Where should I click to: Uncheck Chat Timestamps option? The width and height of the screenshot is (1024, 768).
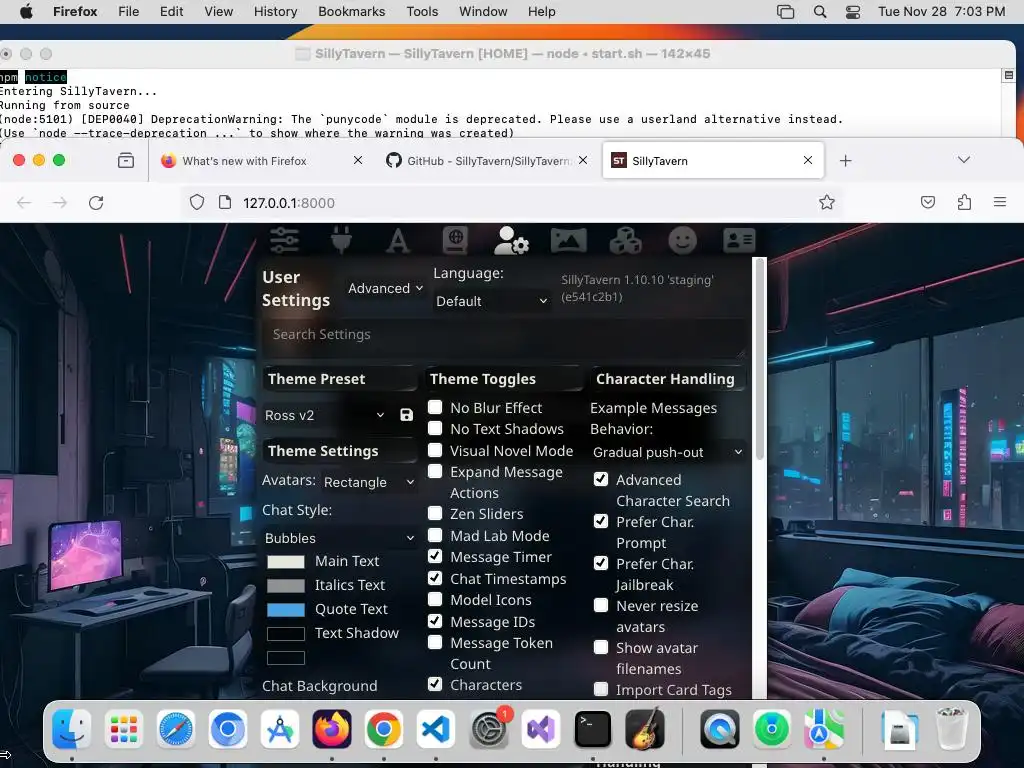pos(435,578)
